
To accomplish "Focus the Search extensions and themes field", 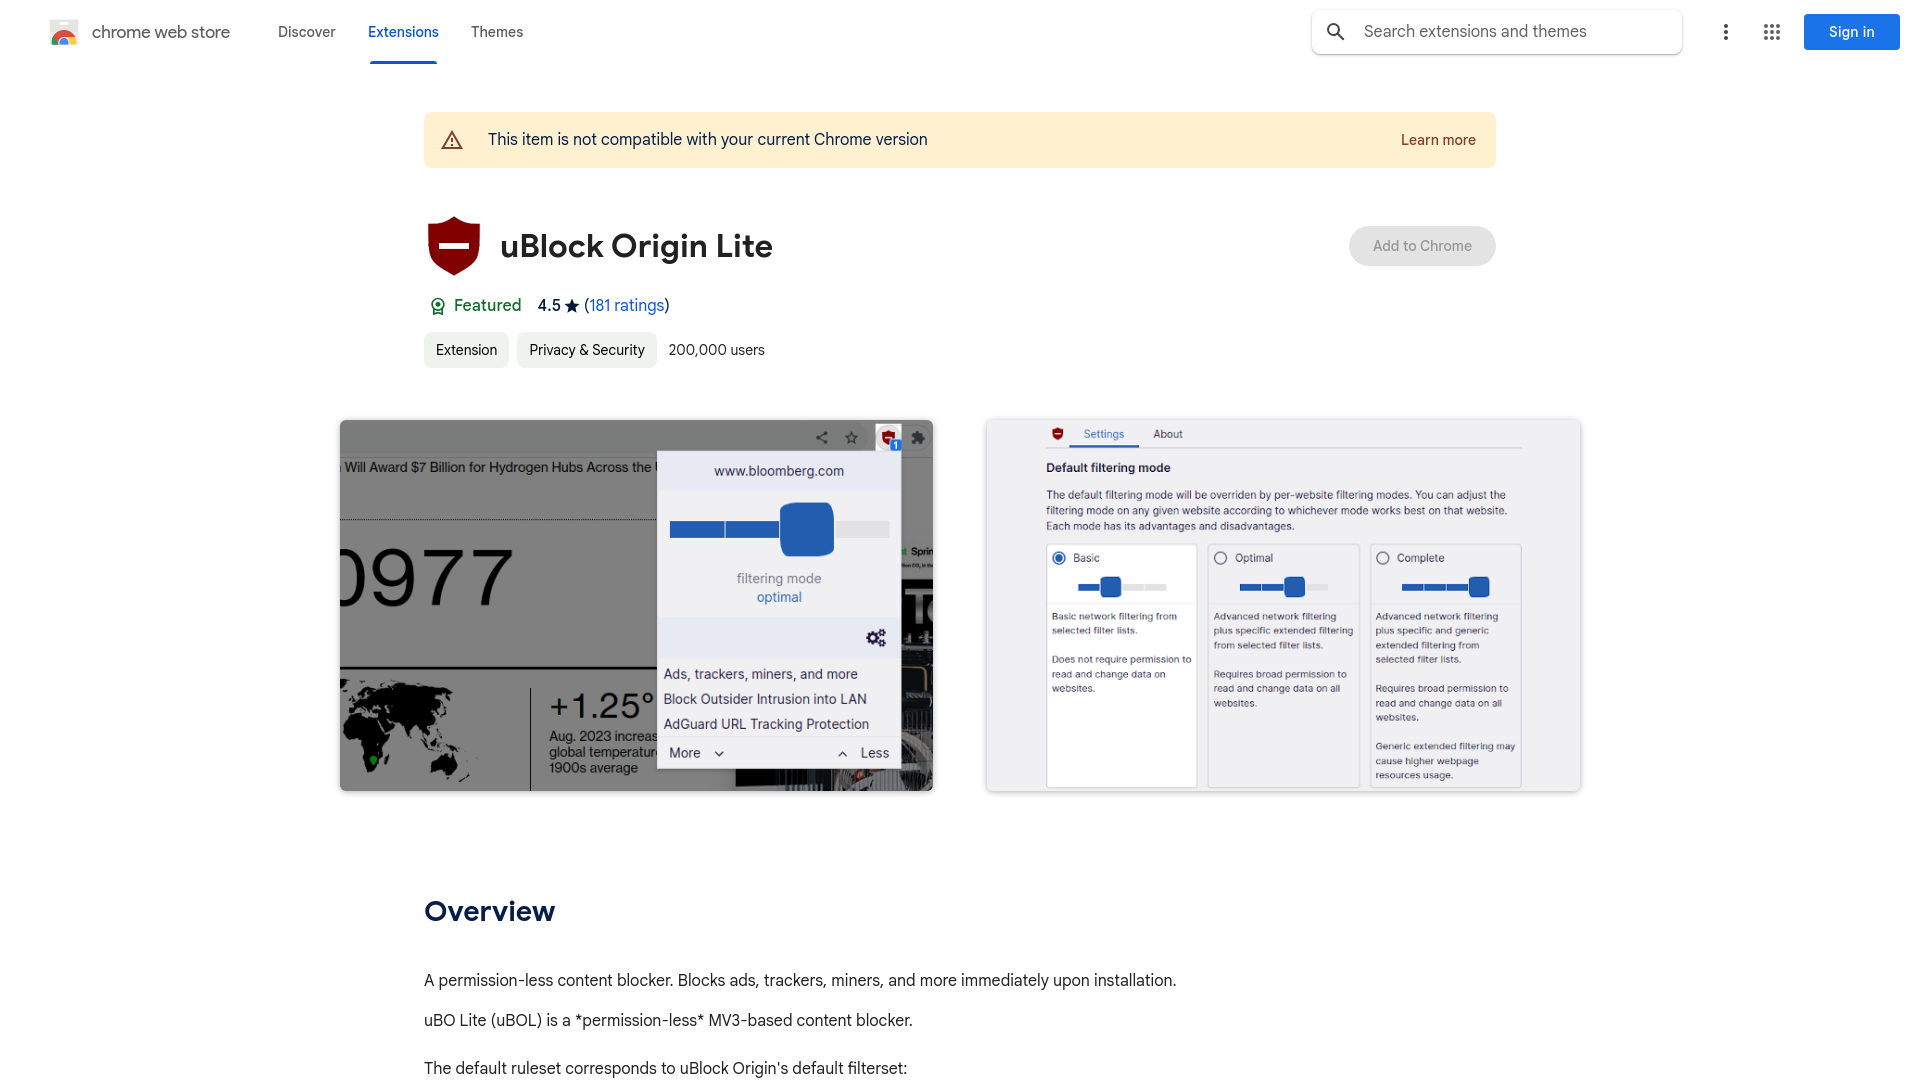I will pos(1497,32).
